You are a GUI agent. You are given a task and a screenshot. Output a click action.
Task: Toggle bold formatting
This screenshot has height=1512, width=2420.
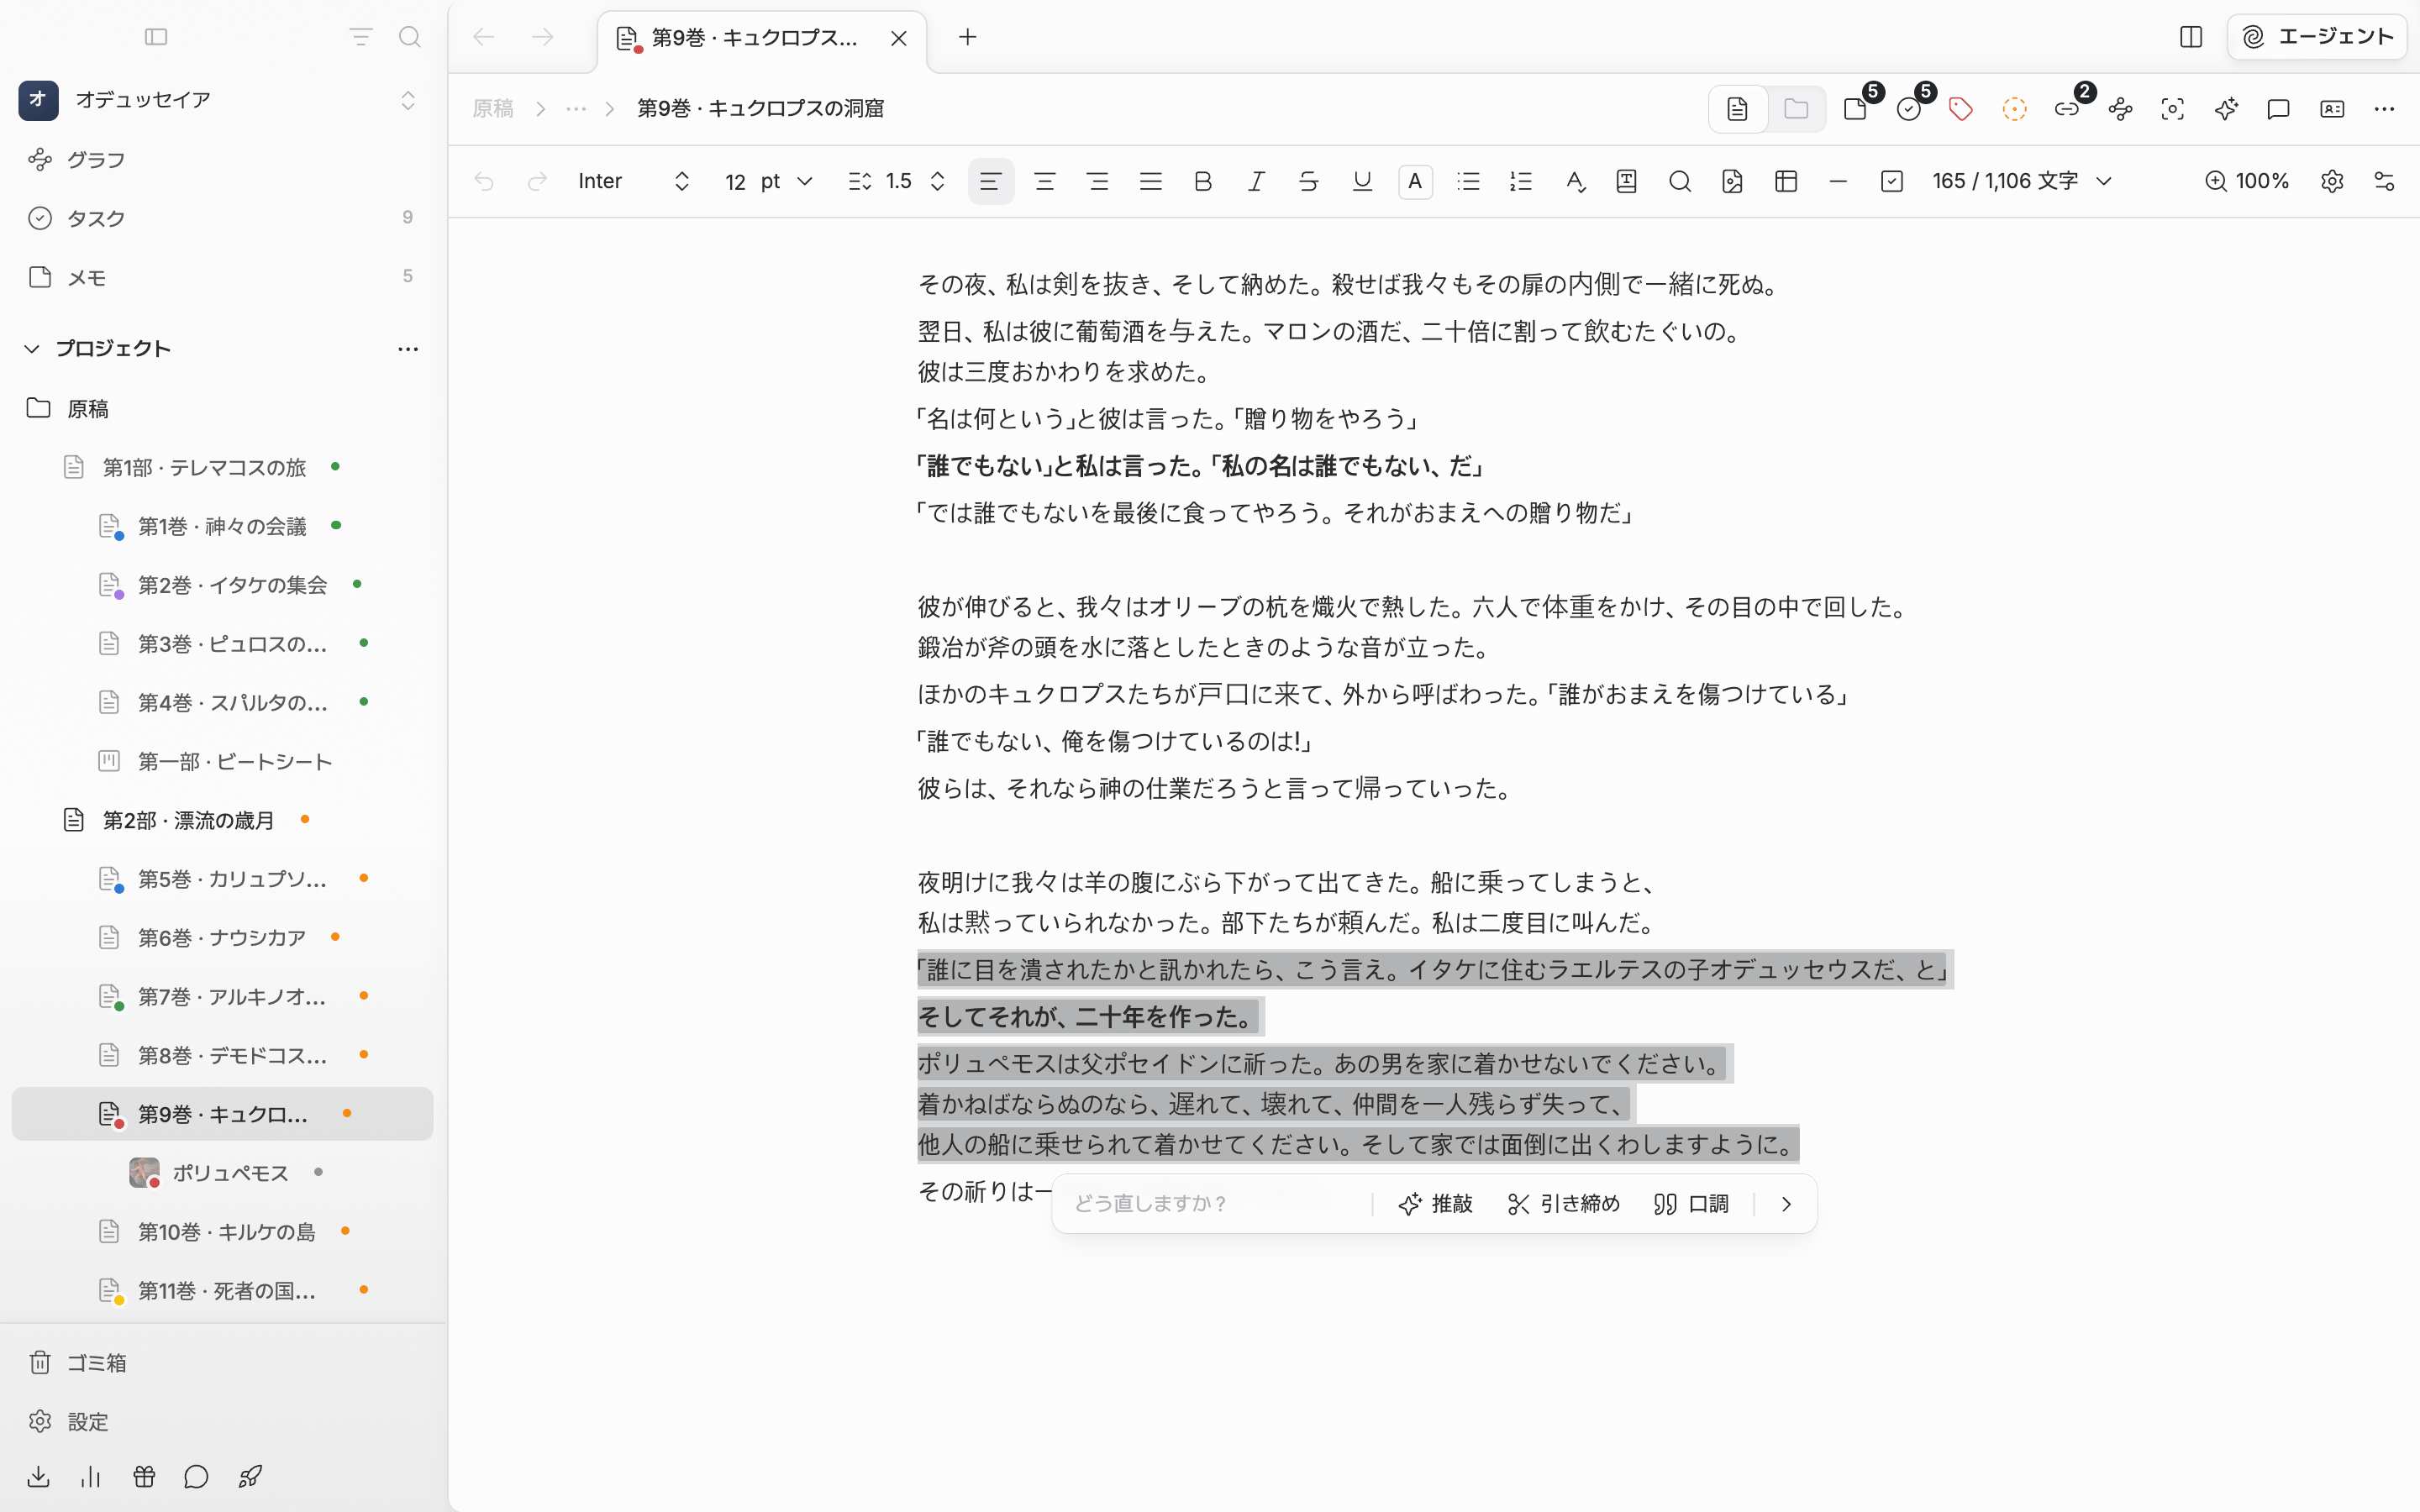click(x=1203, y=181)
